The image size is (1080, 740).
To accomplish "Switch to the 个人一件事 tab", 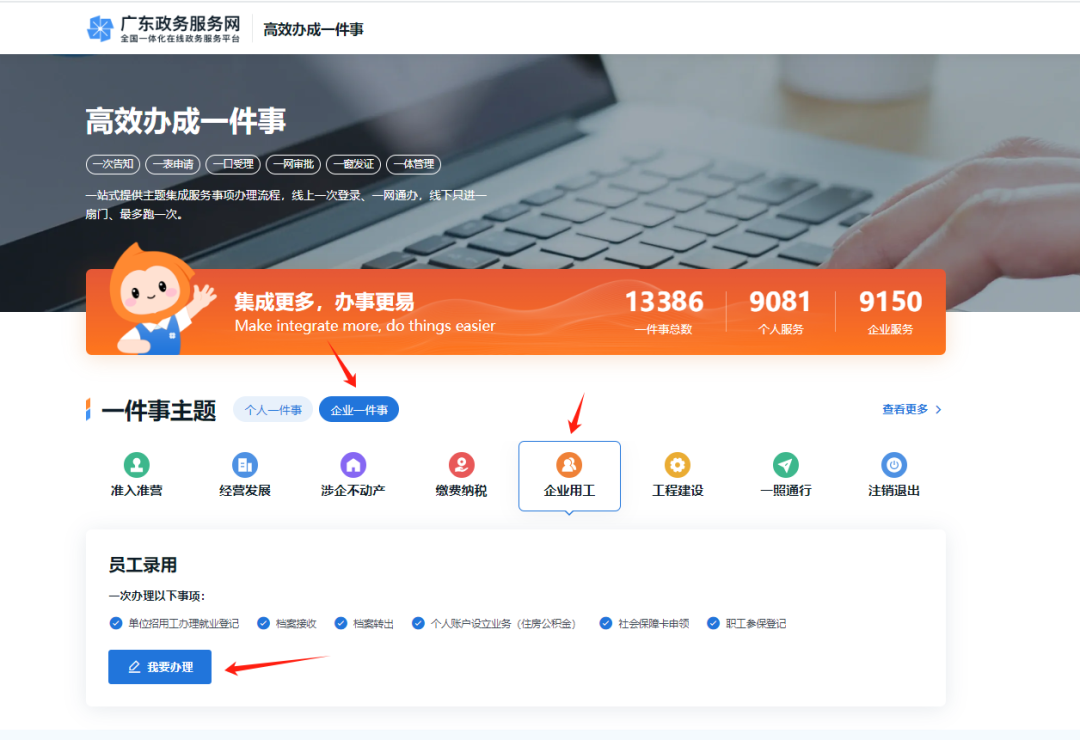I will [272, 409].
